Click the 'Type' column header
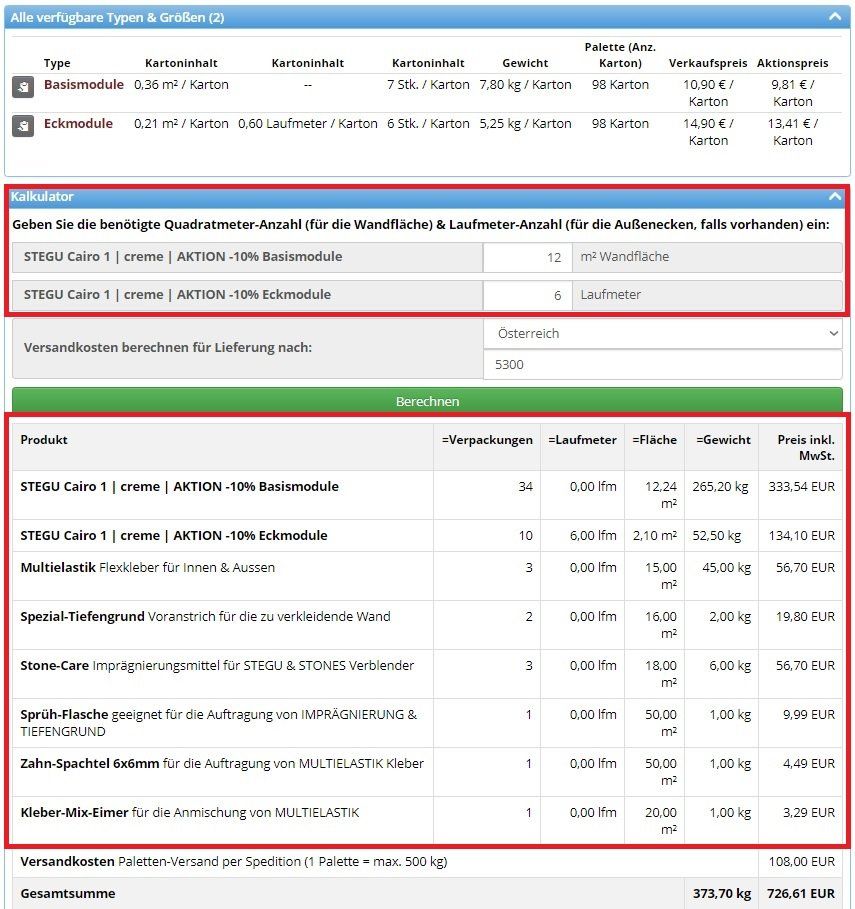This screenshot has width=855, height=909. (x=57, y=63)
